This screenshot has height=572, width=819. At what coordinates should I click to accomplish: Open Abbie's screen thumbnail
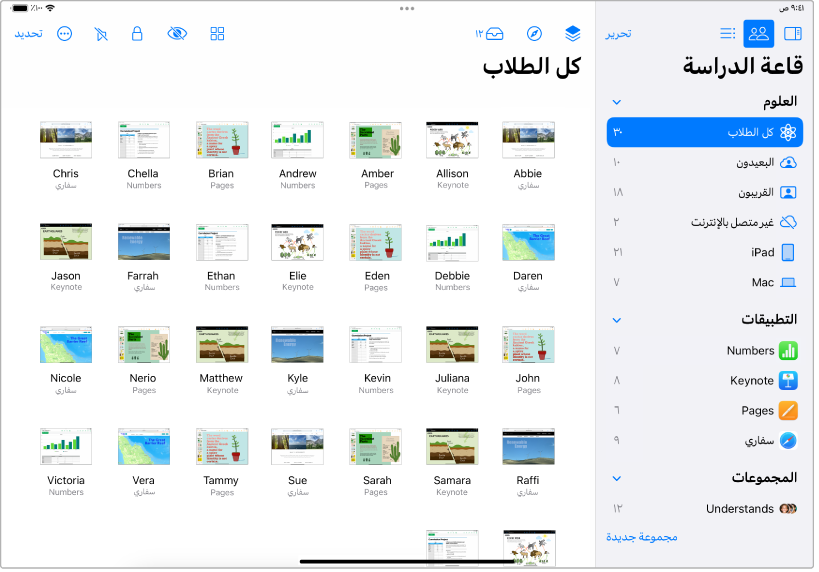click(528, 140)
